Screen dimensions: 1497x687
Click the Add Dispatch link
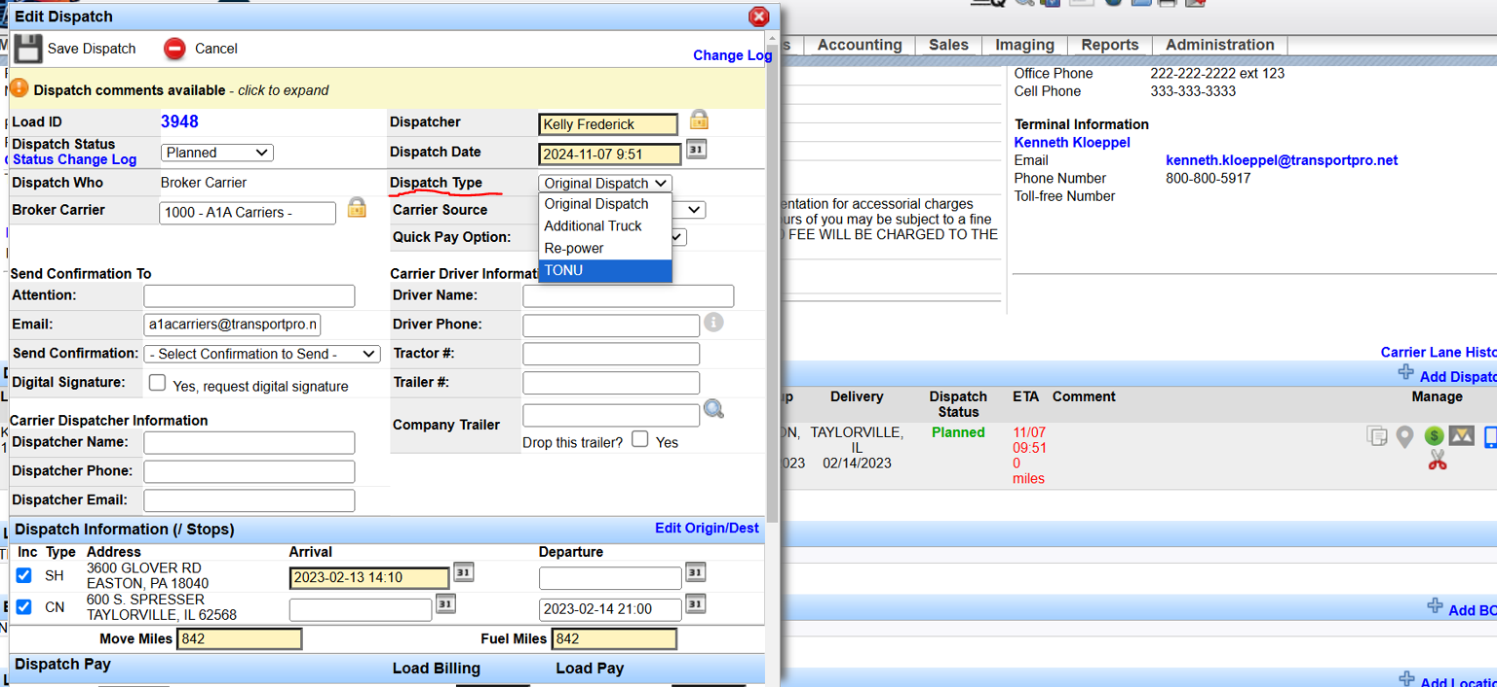(x=1458, y=377)
